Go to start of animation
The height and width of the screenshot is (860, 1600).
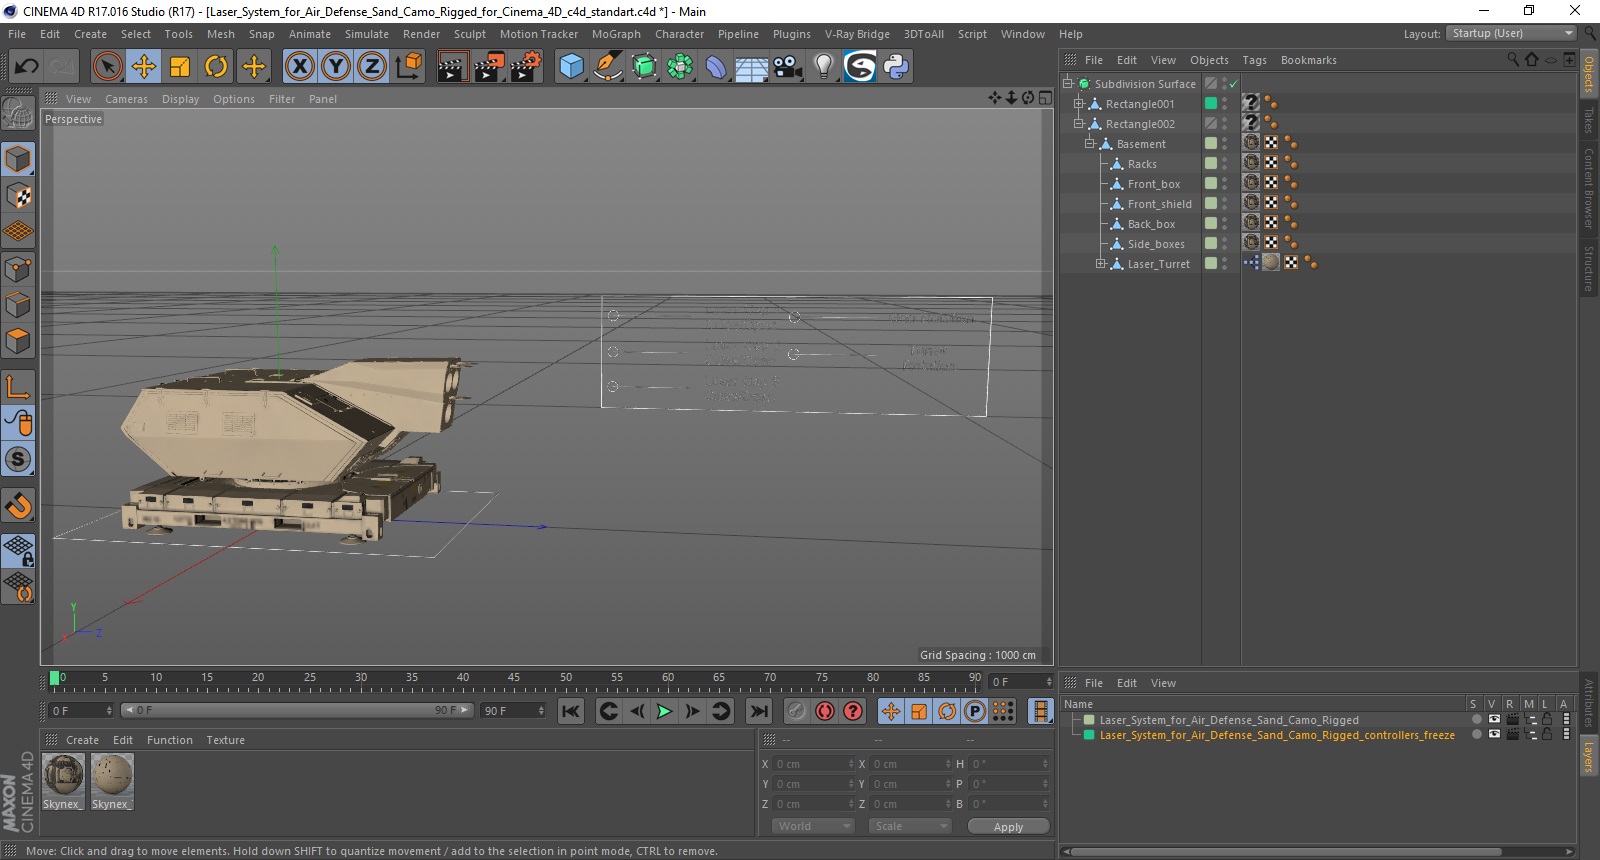tap(571, 711)
